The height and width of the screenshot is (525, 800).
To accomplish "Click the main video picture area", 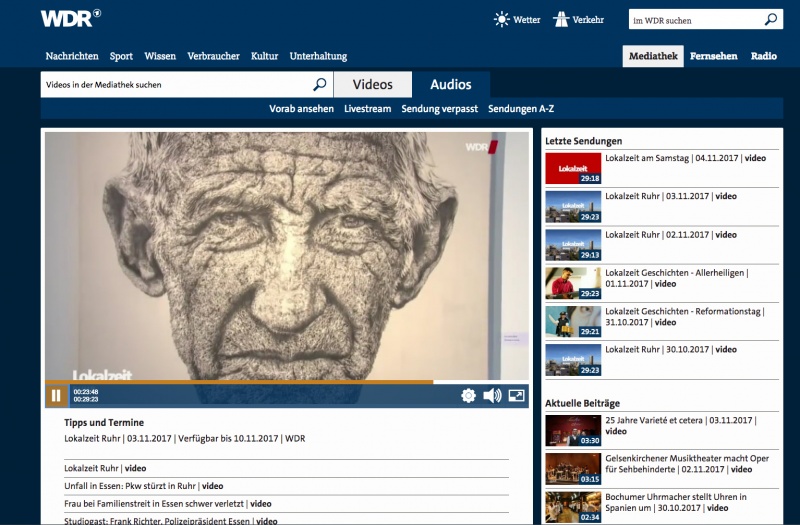I will point(287,255).
